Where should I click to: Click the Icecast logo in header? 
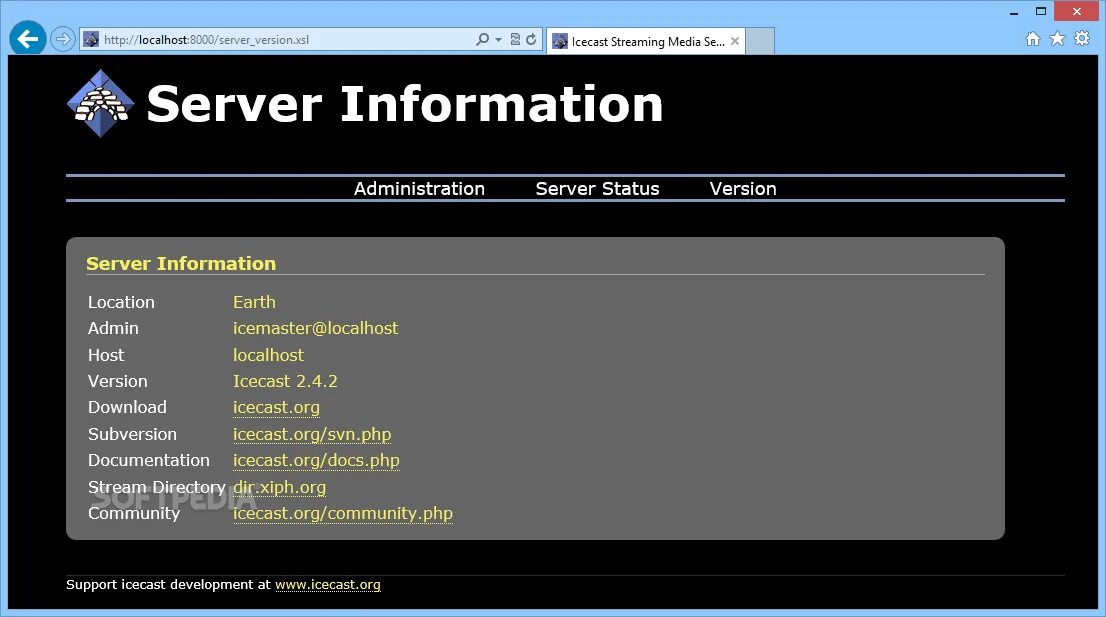(x=101, y=103)
